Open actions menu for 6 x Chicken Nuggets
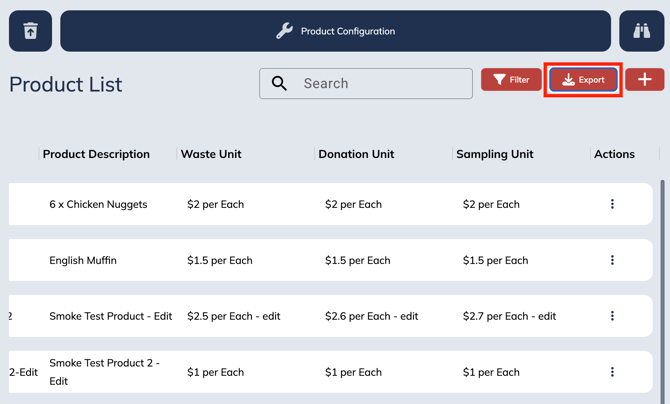Viewport: 670px width, 404px height. coord(612,204)
